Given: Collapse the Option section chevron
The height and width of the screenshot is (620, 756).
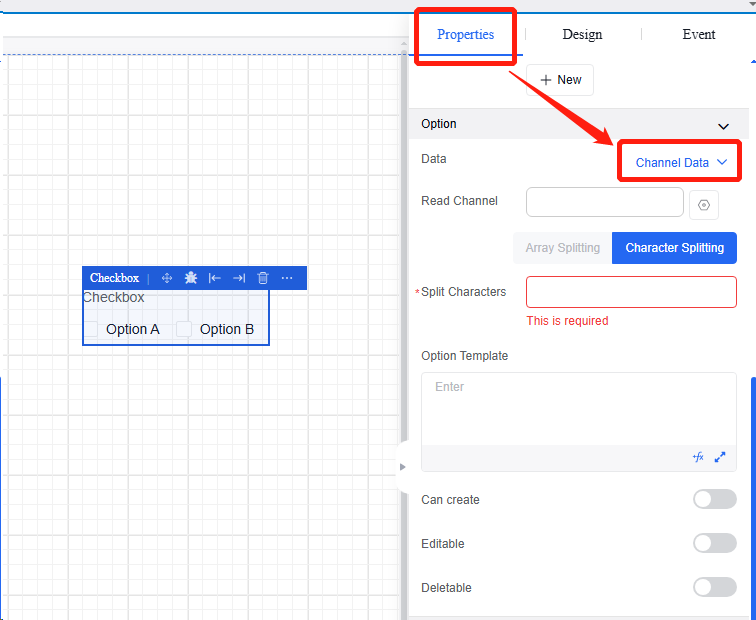Looking at the screenshot, I should click(723, 126).
